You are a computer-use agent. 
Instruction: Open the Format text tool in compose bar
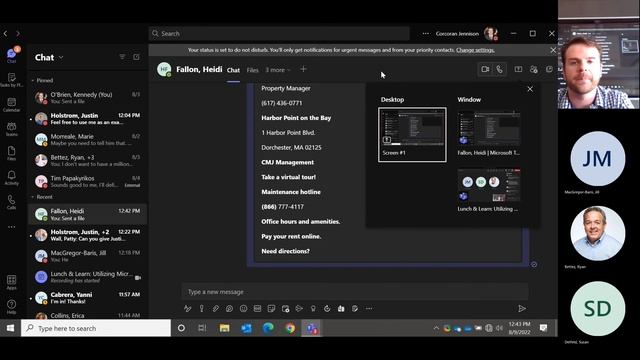(187, 309)
